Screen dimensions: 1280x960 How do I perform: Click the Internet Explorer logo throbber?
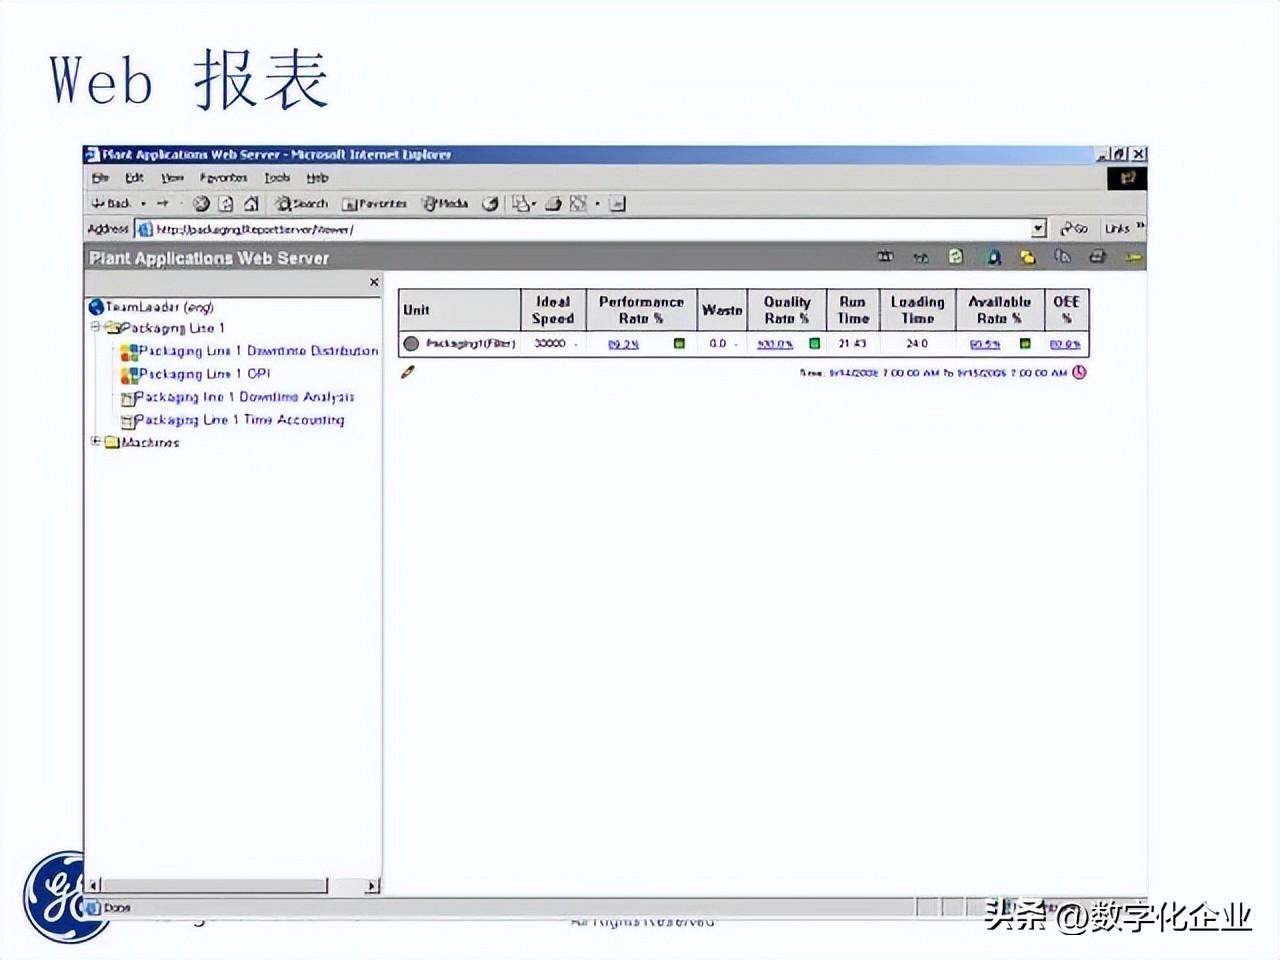tap(1127, 178)
